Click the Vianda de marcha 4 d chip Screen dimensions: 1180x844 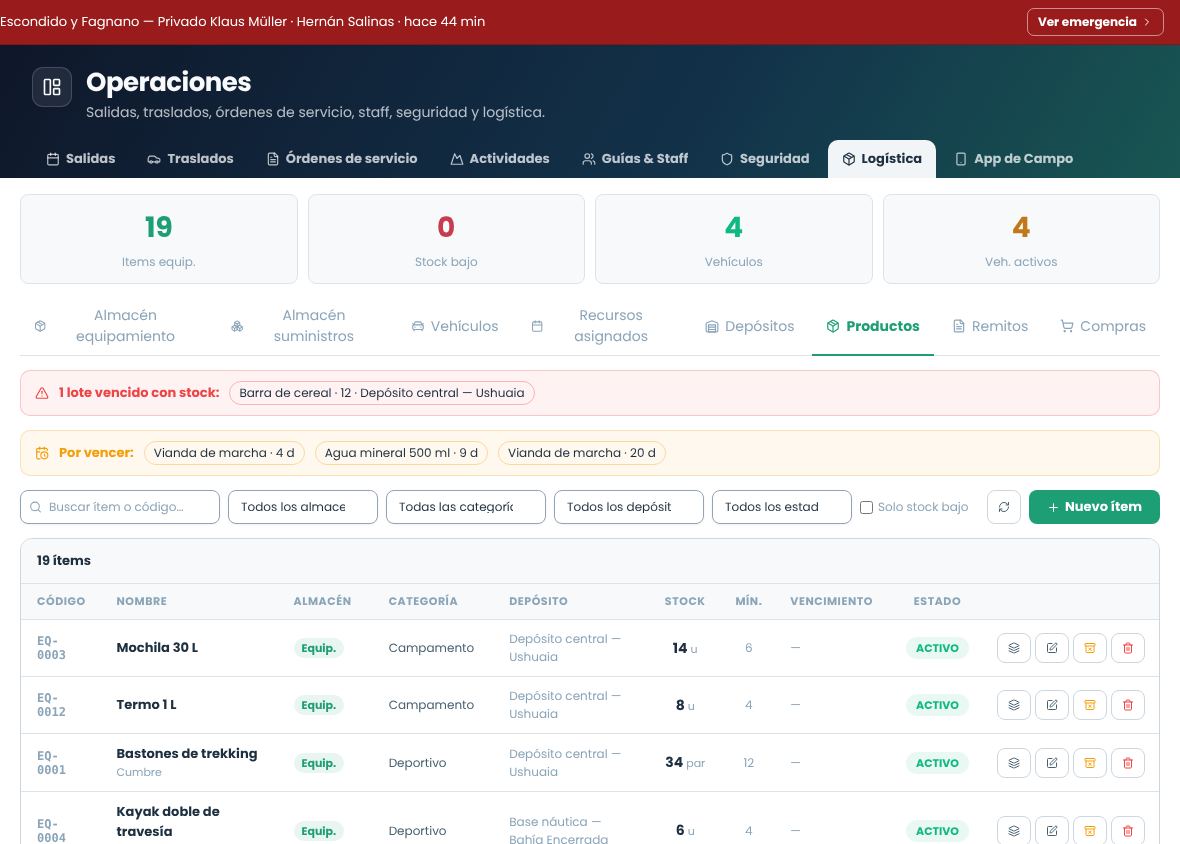pos(224,453)
